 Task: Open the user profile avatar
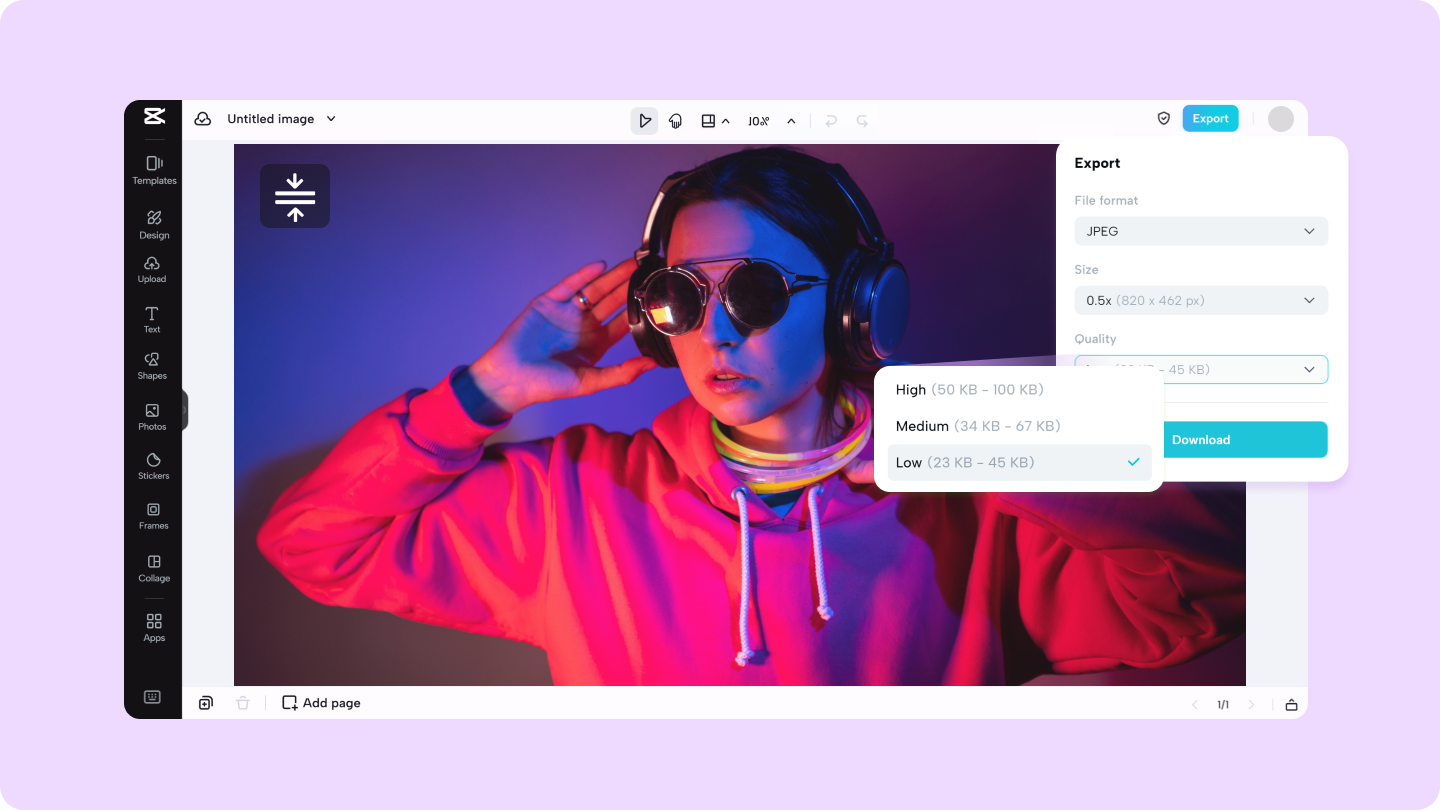[1281, 119]
